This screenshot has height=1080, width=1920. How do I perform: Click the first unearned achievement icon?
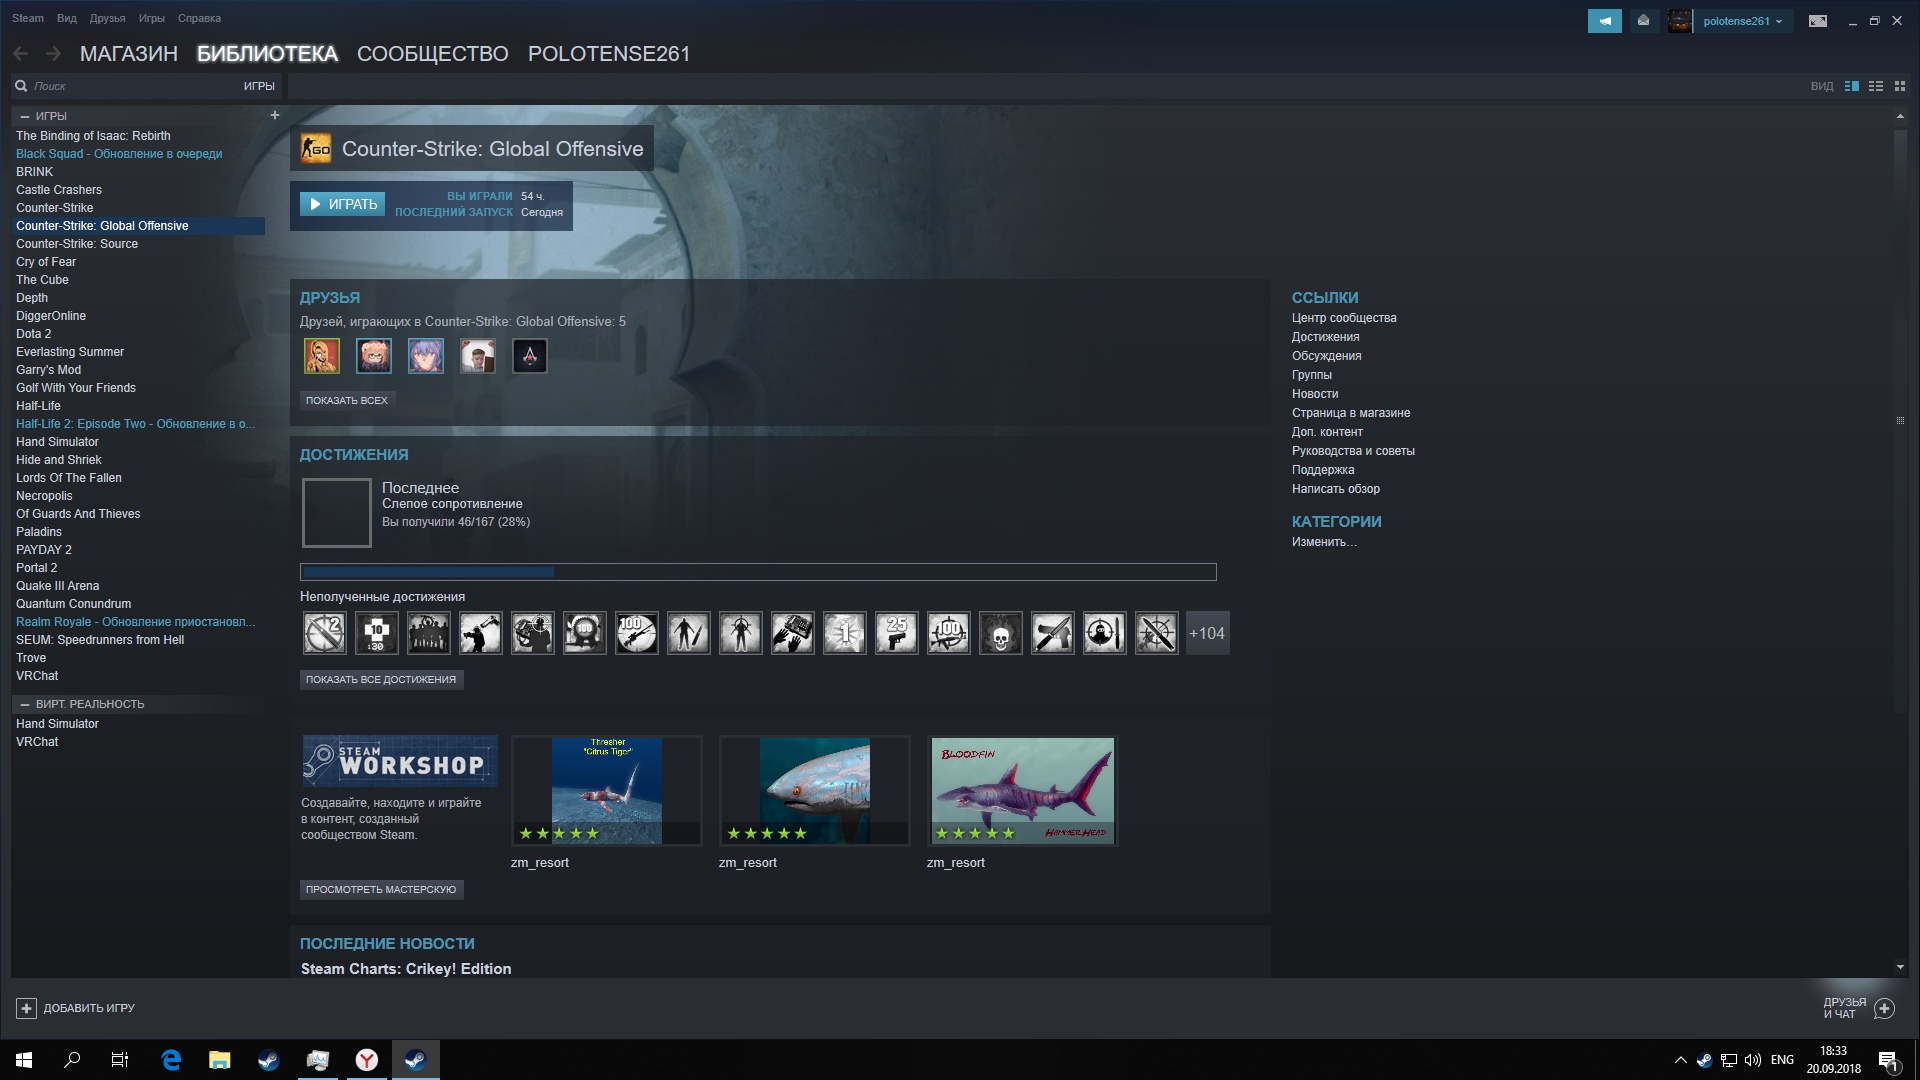[x=325, y=633]
